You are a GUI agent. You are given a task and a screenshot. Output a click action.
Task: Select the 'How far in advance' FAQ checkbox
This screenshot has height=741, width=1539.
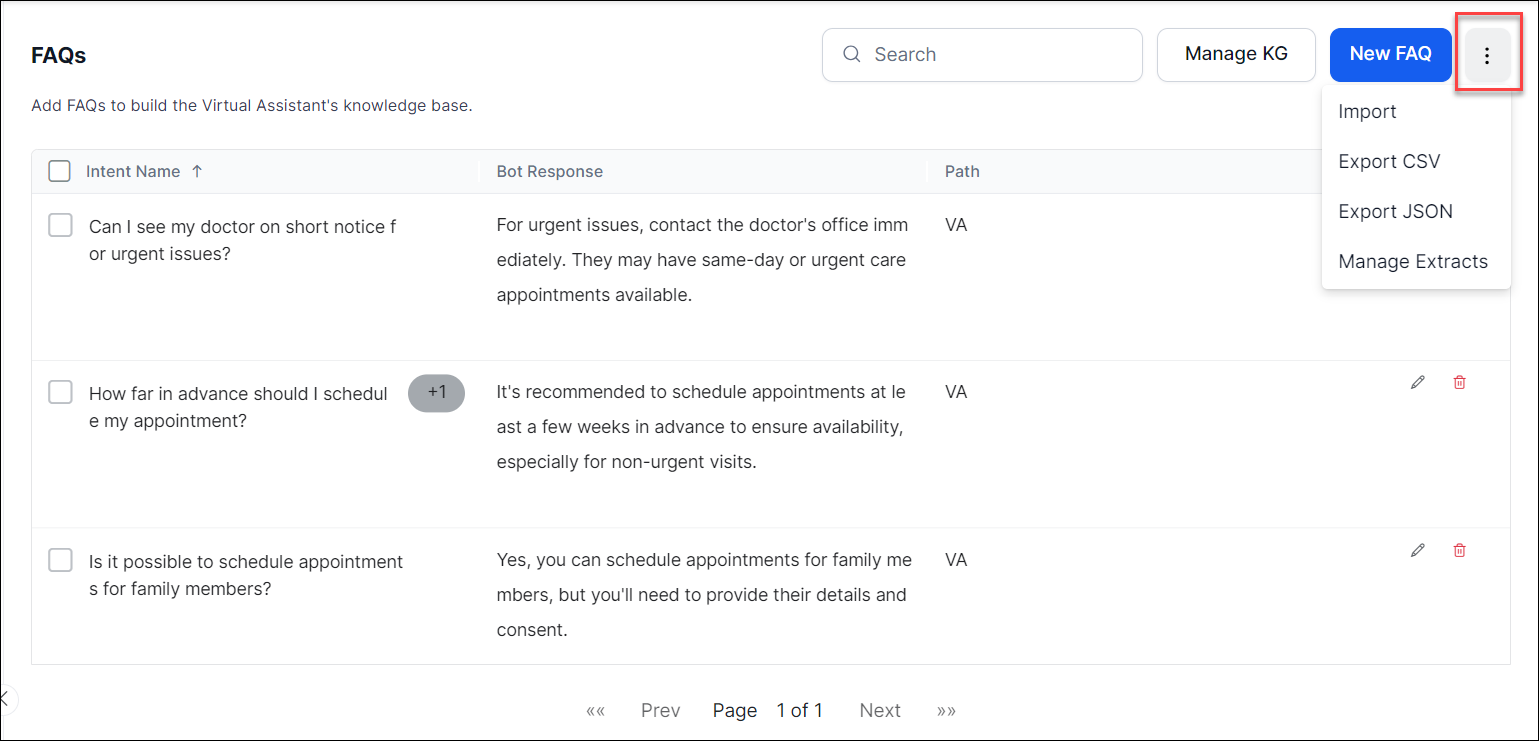(60, 392)
